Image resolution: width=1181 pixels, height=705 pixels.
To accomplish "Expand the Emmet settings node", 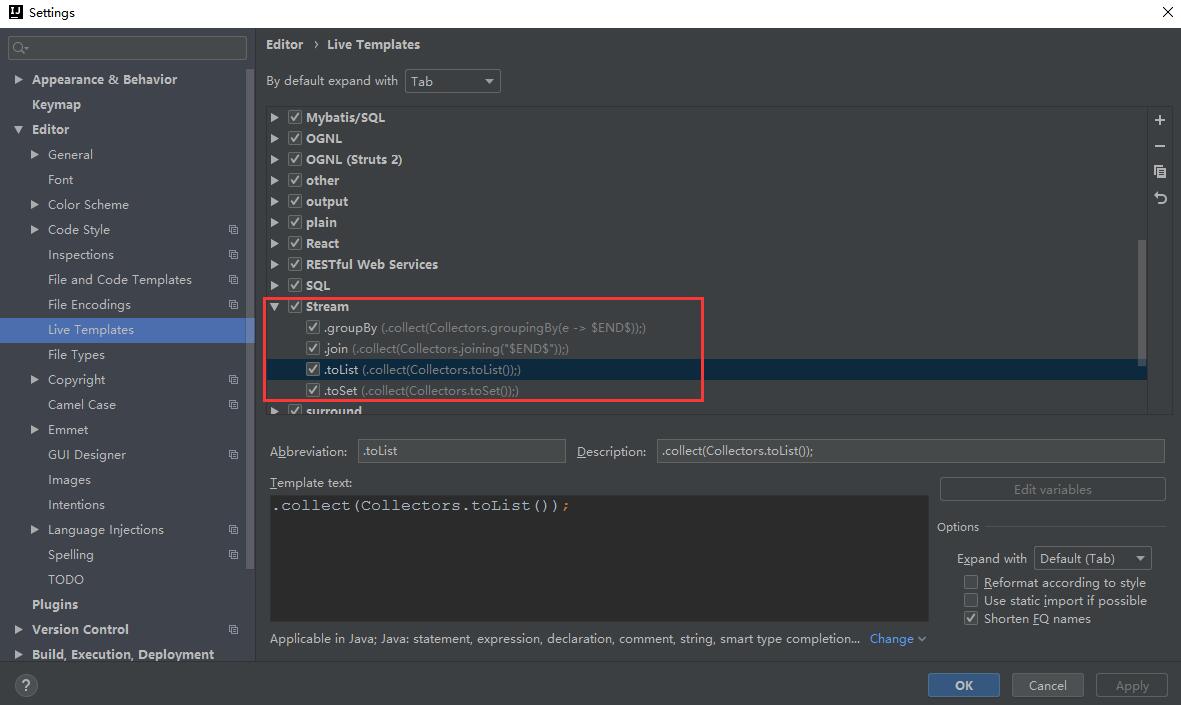I will tap(35, 429).
